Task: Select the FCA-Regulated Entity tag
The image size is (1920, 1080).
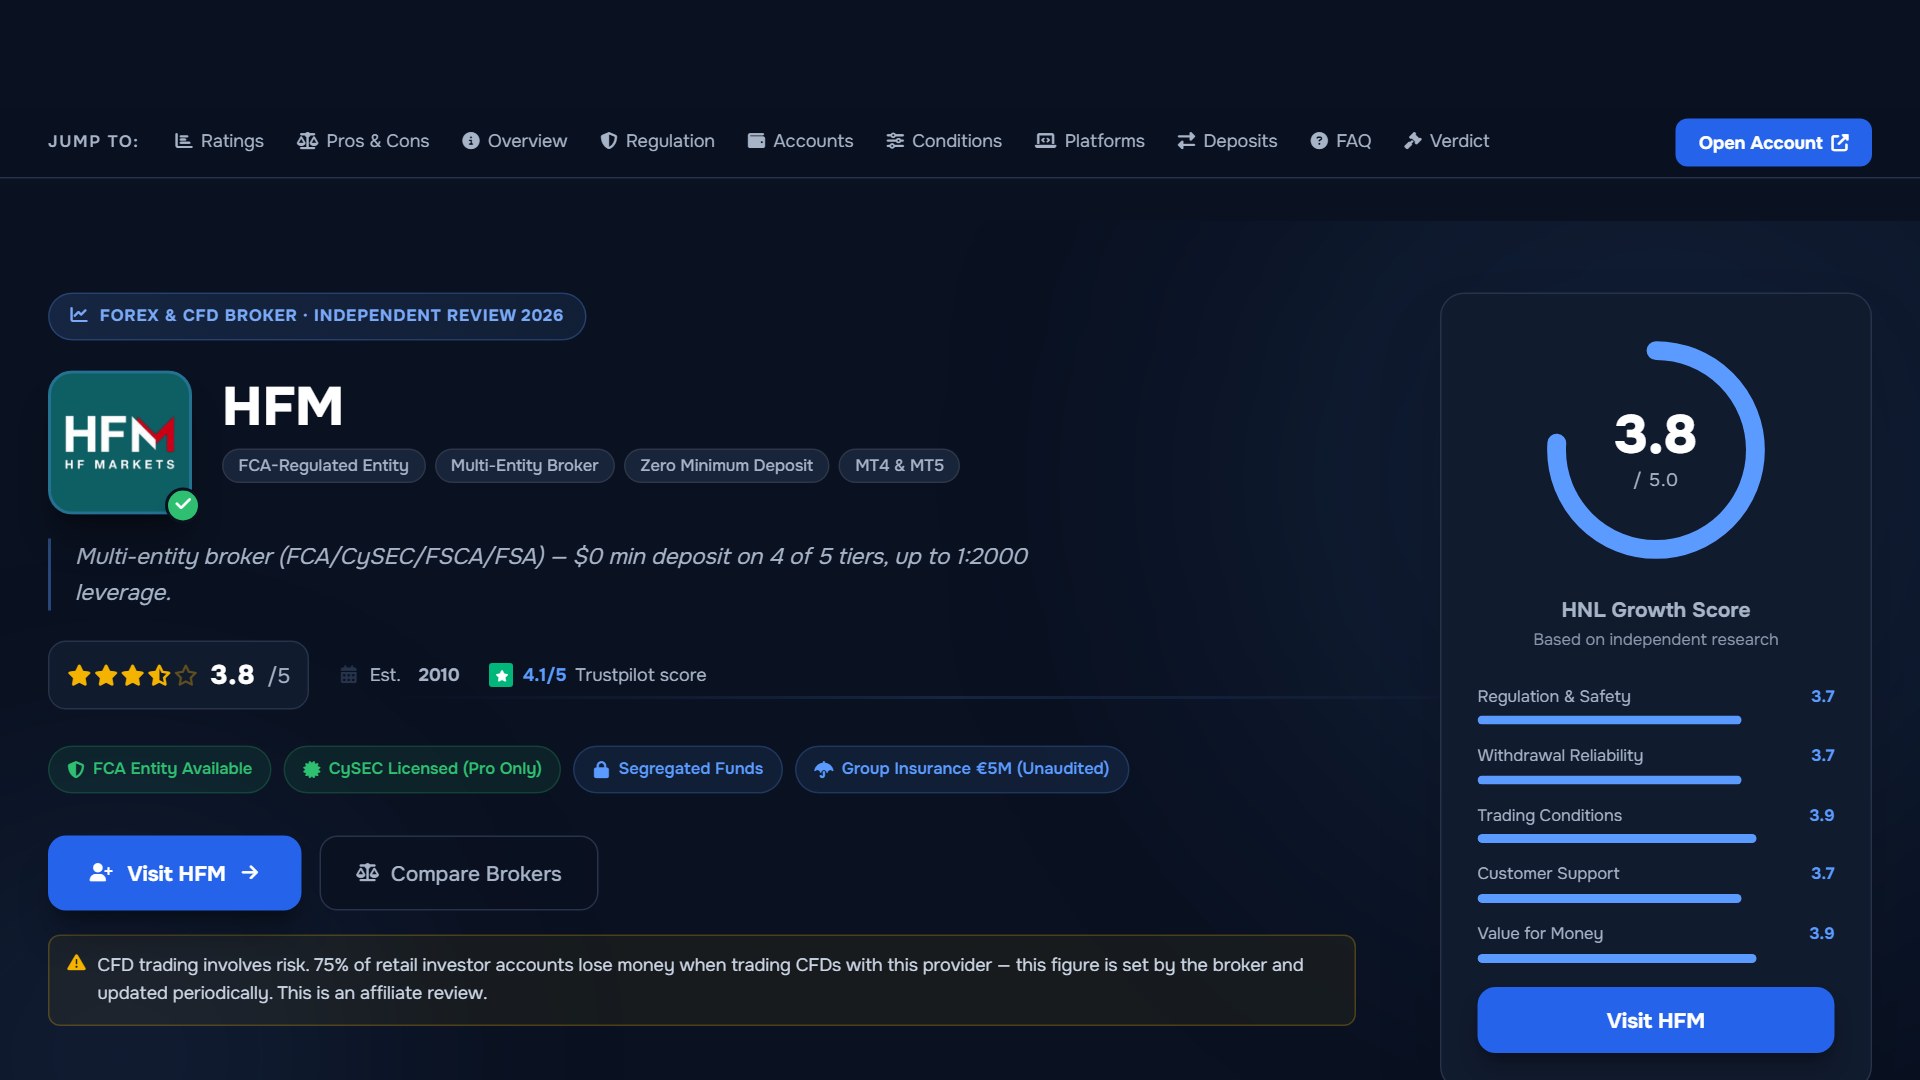Action: coord(323,466)
